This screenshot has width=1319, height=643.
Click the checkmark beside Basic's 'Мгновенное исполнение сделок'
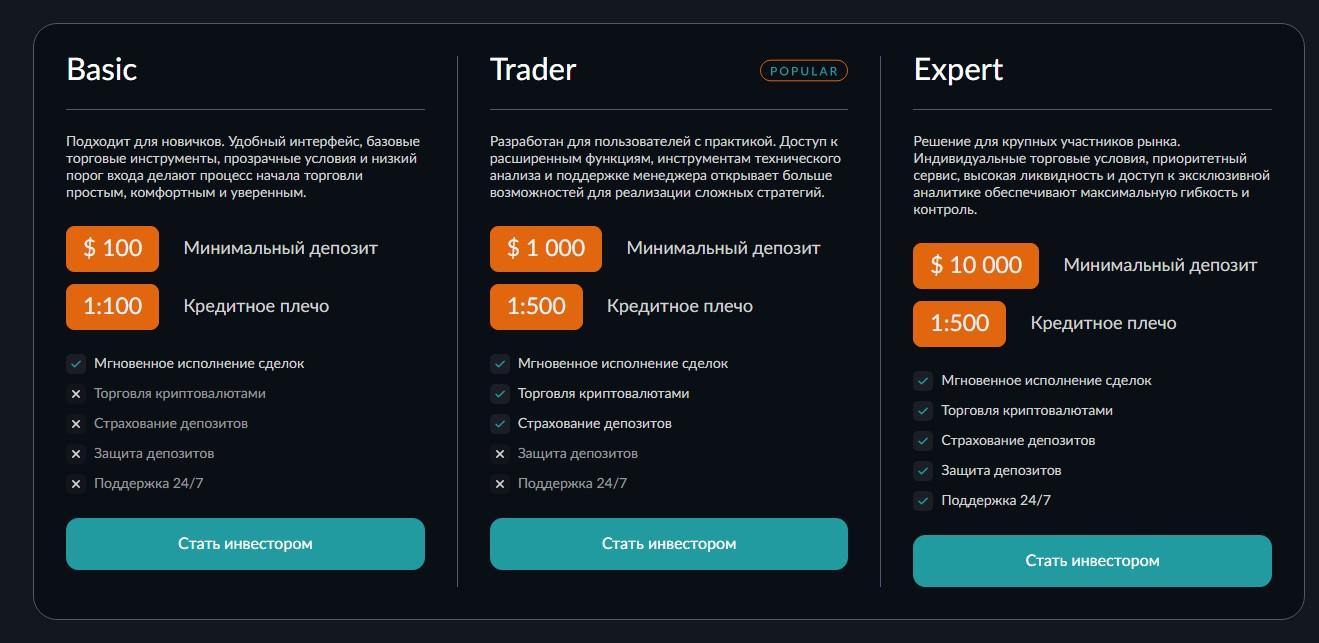coord(76,364)
